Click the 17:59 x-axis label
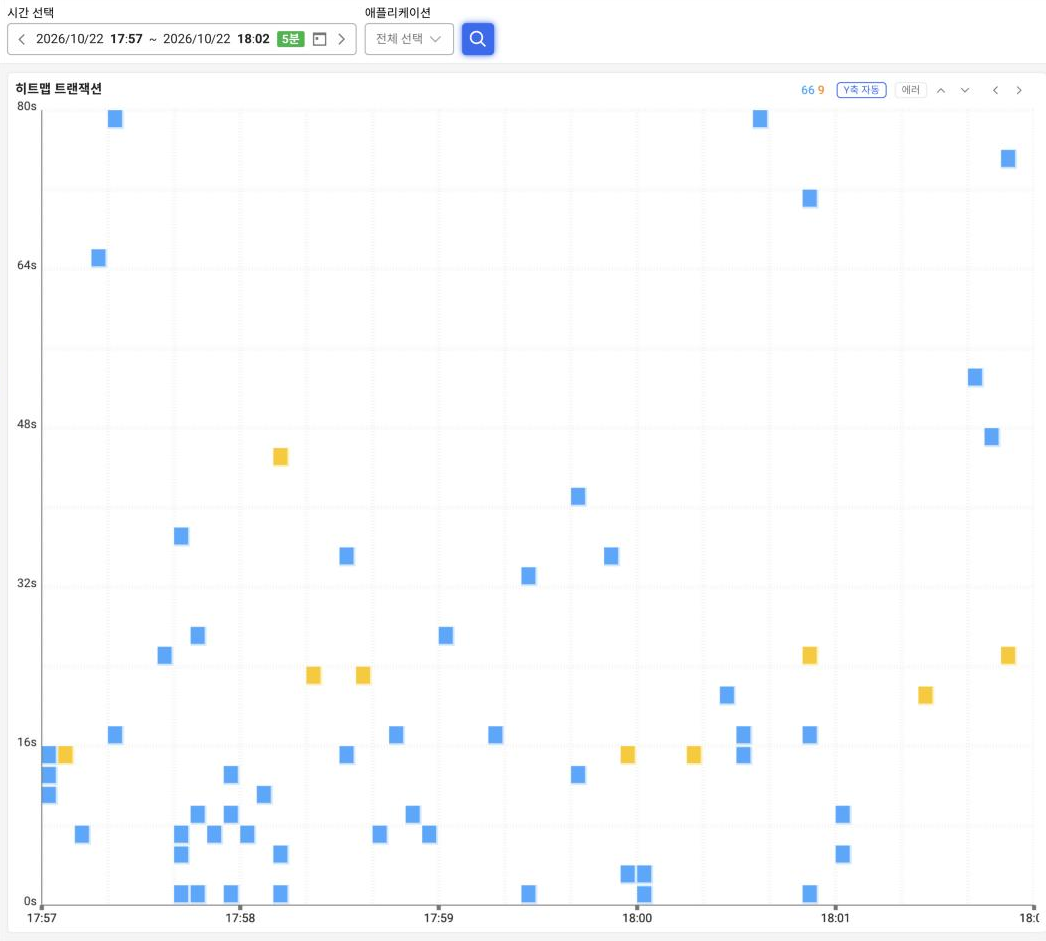 click(438, 918)
